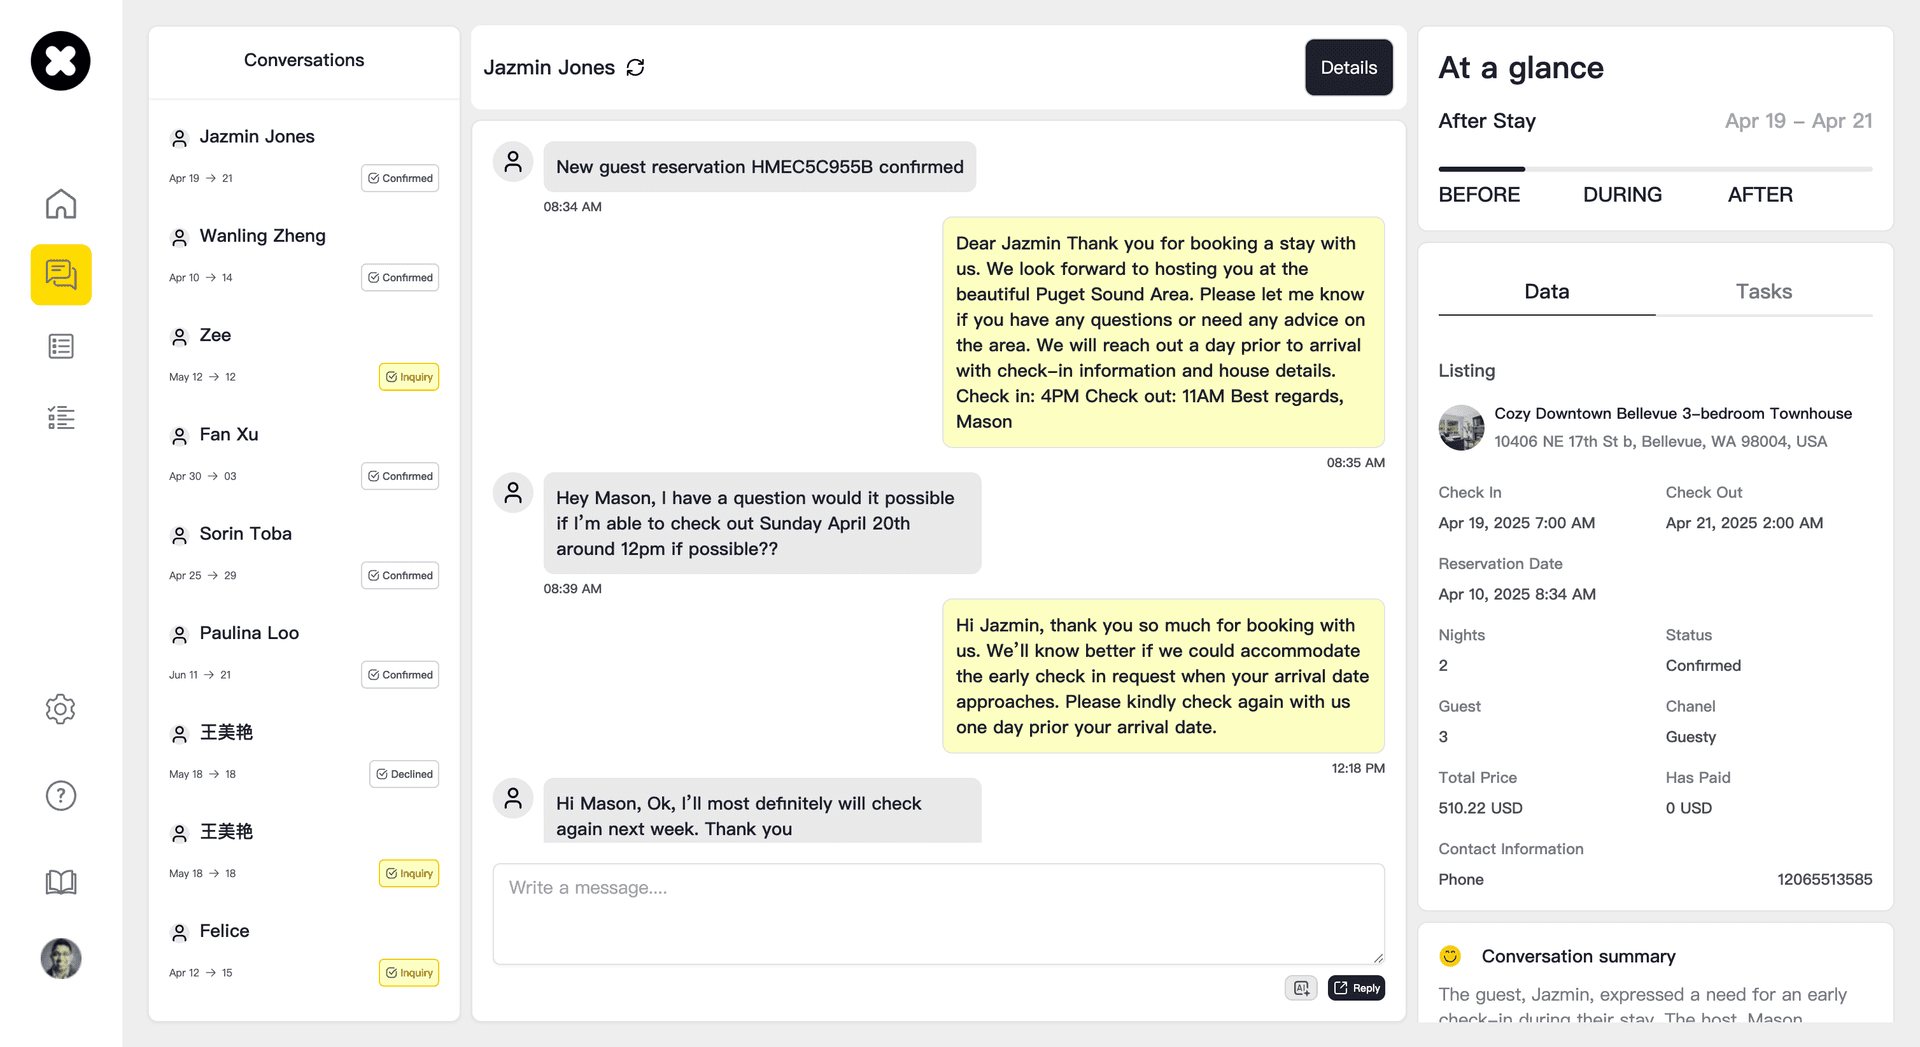Open the Home icon in sidebar
Screen dimensions: 1920x1047
point(61,204)
